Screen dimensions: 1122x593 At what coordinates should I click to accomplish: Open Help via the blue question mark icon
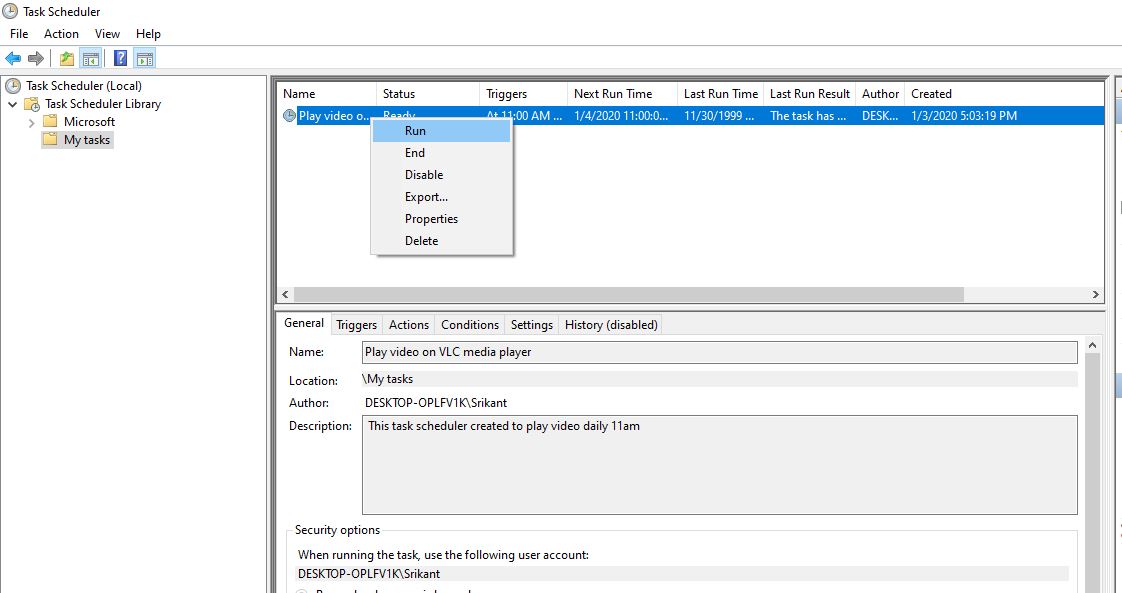pyautogui.click(x=120, y=58)
